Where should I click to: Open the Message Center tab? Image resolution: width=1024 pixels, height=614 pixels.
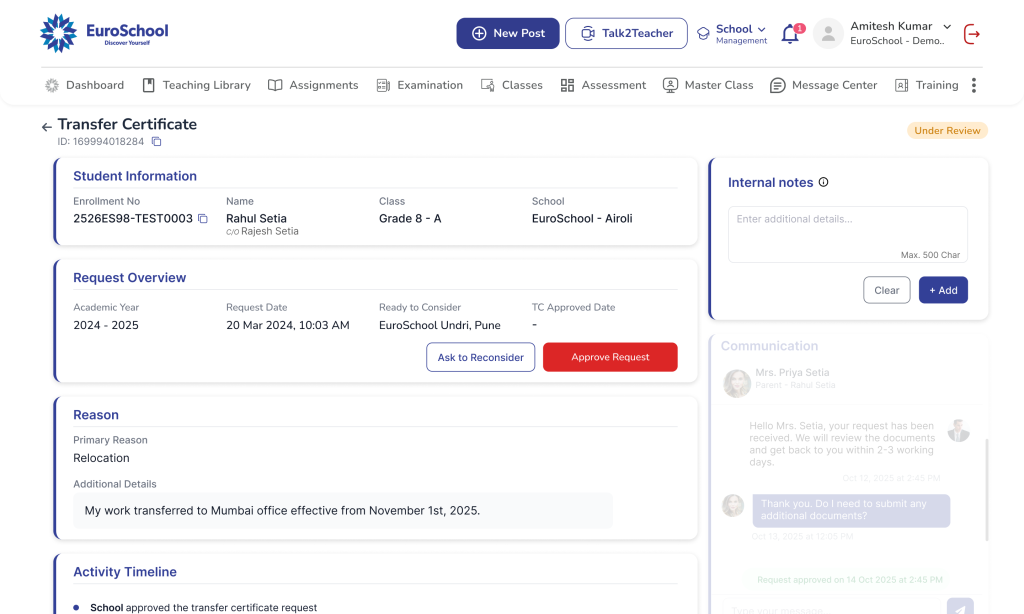pyautogui.click(x=823, y=86)
